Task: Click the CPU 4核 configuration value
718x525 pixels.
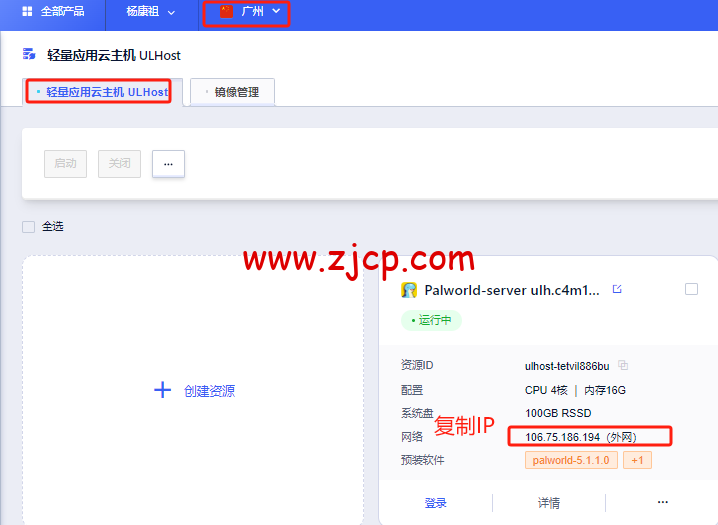Action: point(546,390)
